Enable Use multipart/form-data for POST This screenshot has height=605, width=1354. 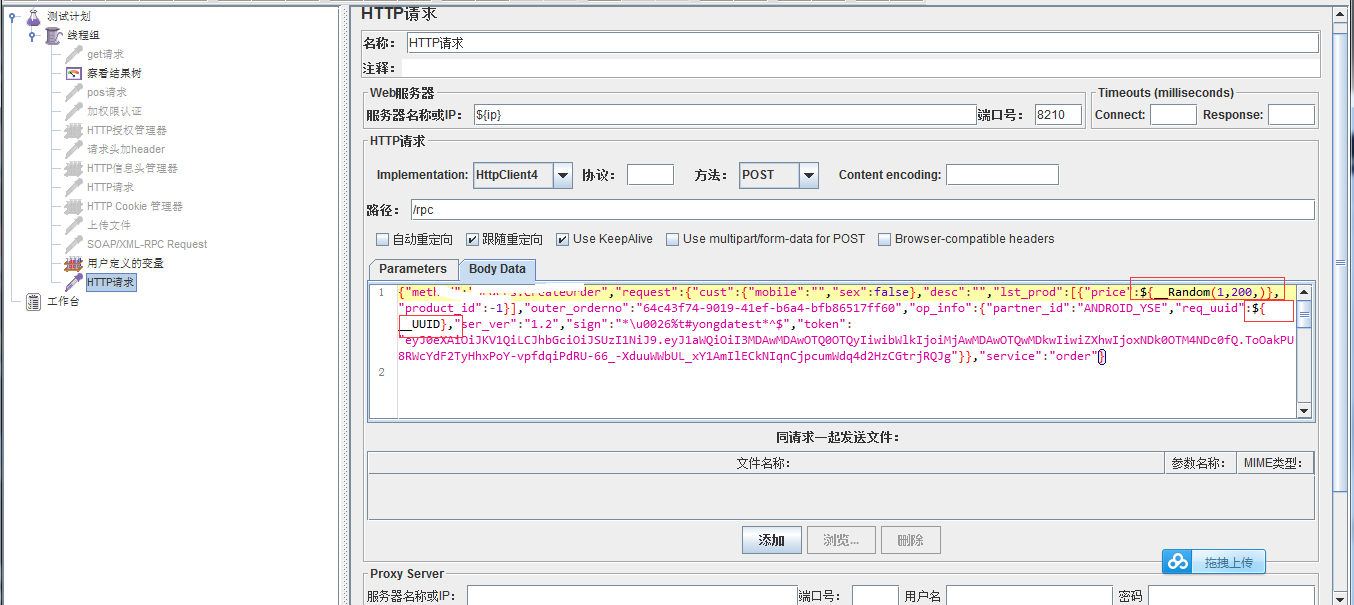(673, 239)
